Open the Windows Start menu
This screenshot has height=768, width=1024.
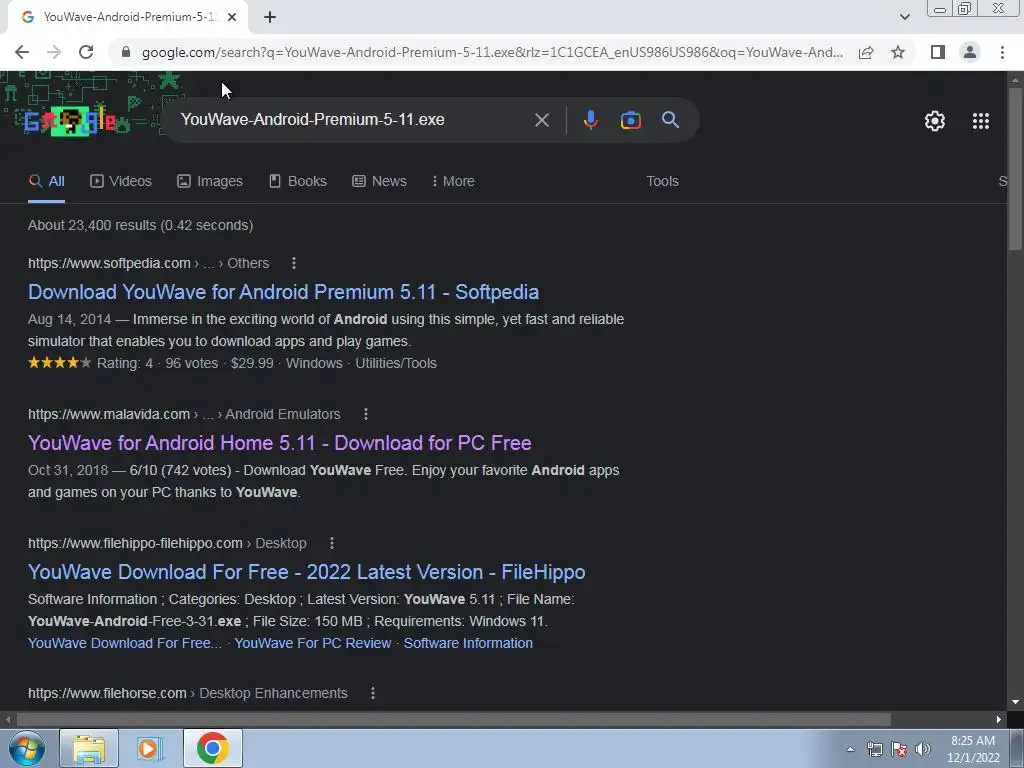(27, 748)
